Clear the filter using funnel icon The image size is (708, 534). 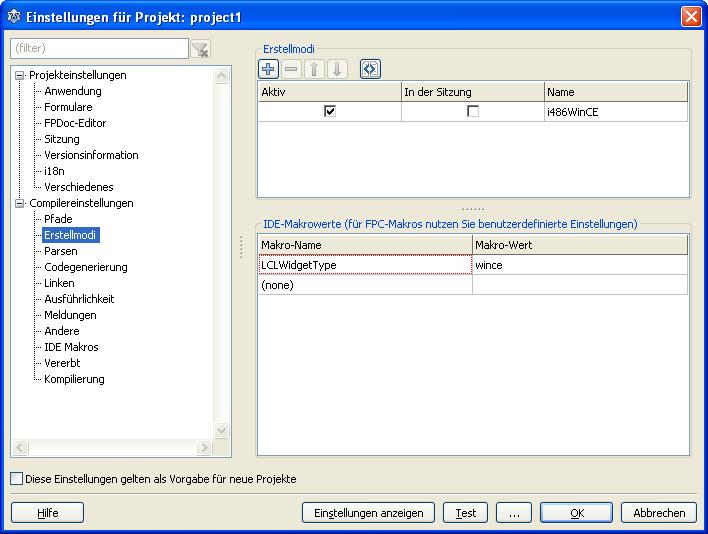click(x=200, y=49)
